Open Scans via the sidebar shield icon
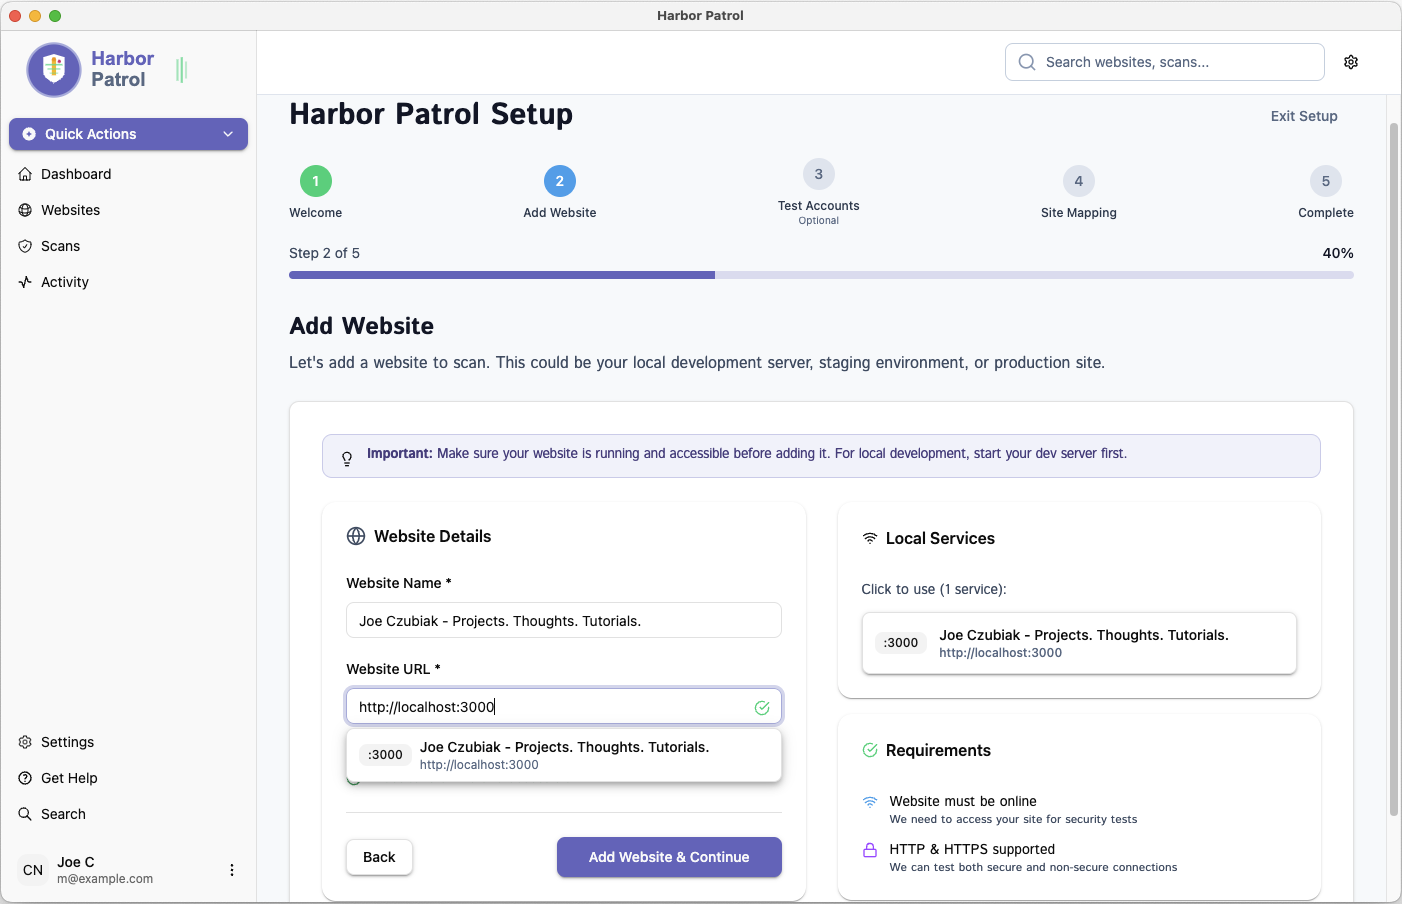This screenshot has width=1402, height=904. tap(26, 246)
